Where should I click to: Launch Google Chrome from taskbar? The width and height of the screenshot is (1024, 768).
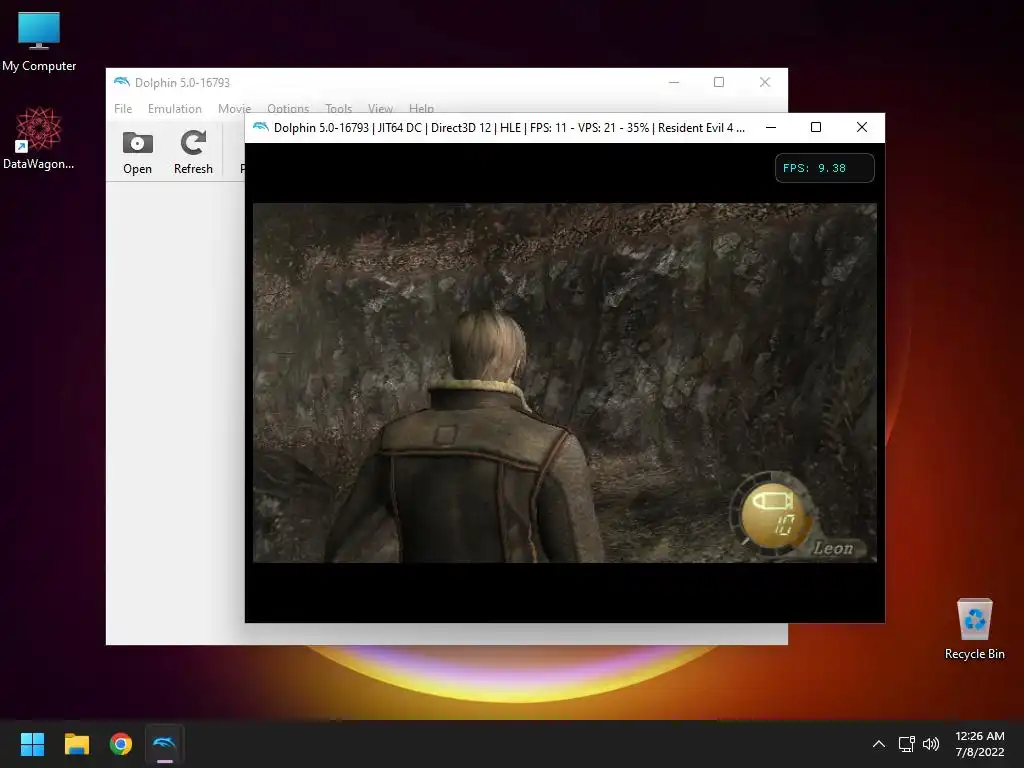121,744
